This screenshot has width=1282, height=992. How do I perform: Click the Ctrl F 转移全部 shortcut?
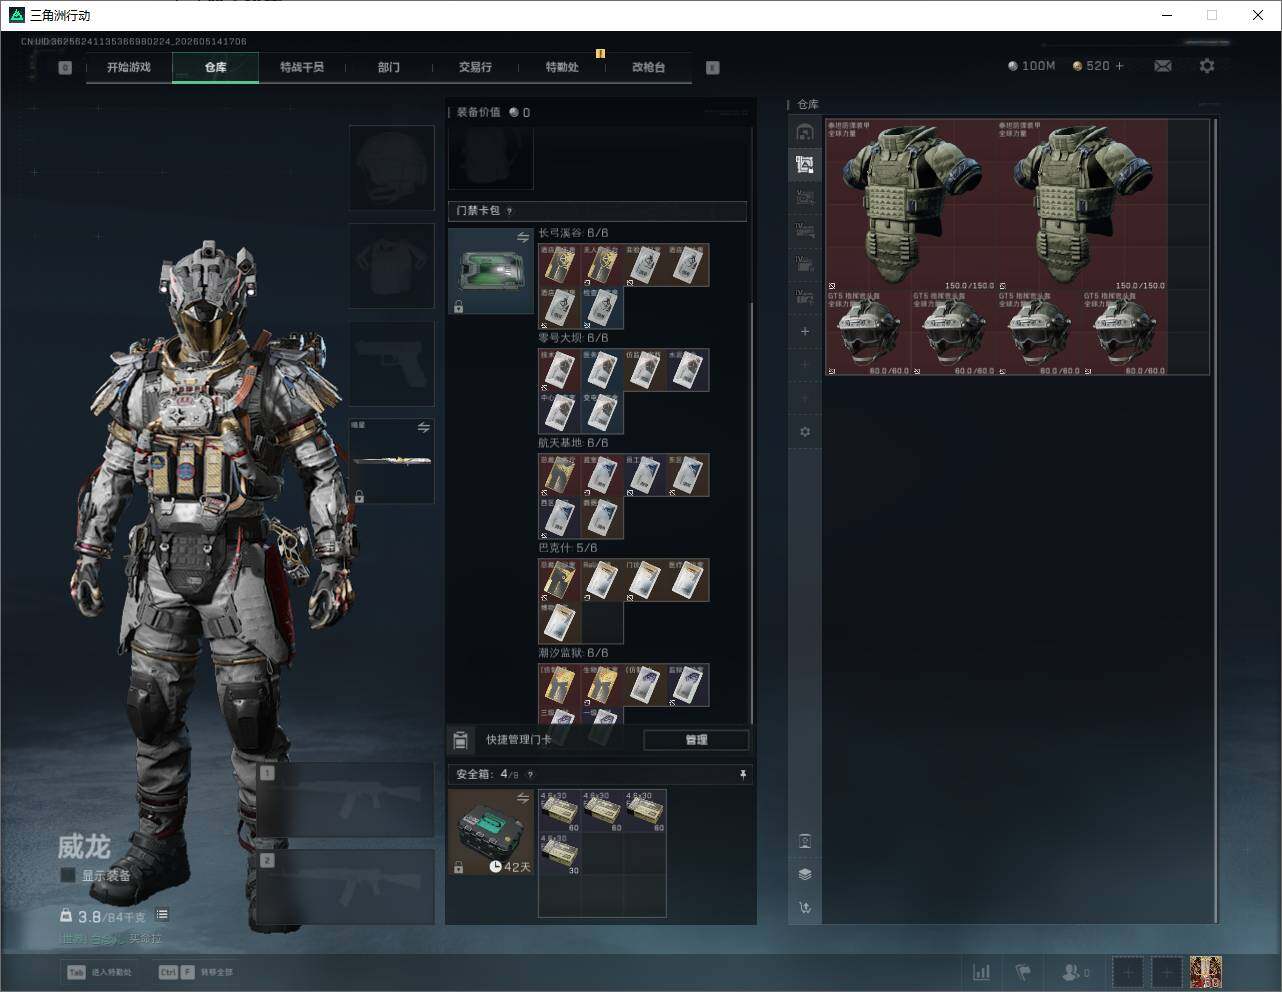point(196,972)
